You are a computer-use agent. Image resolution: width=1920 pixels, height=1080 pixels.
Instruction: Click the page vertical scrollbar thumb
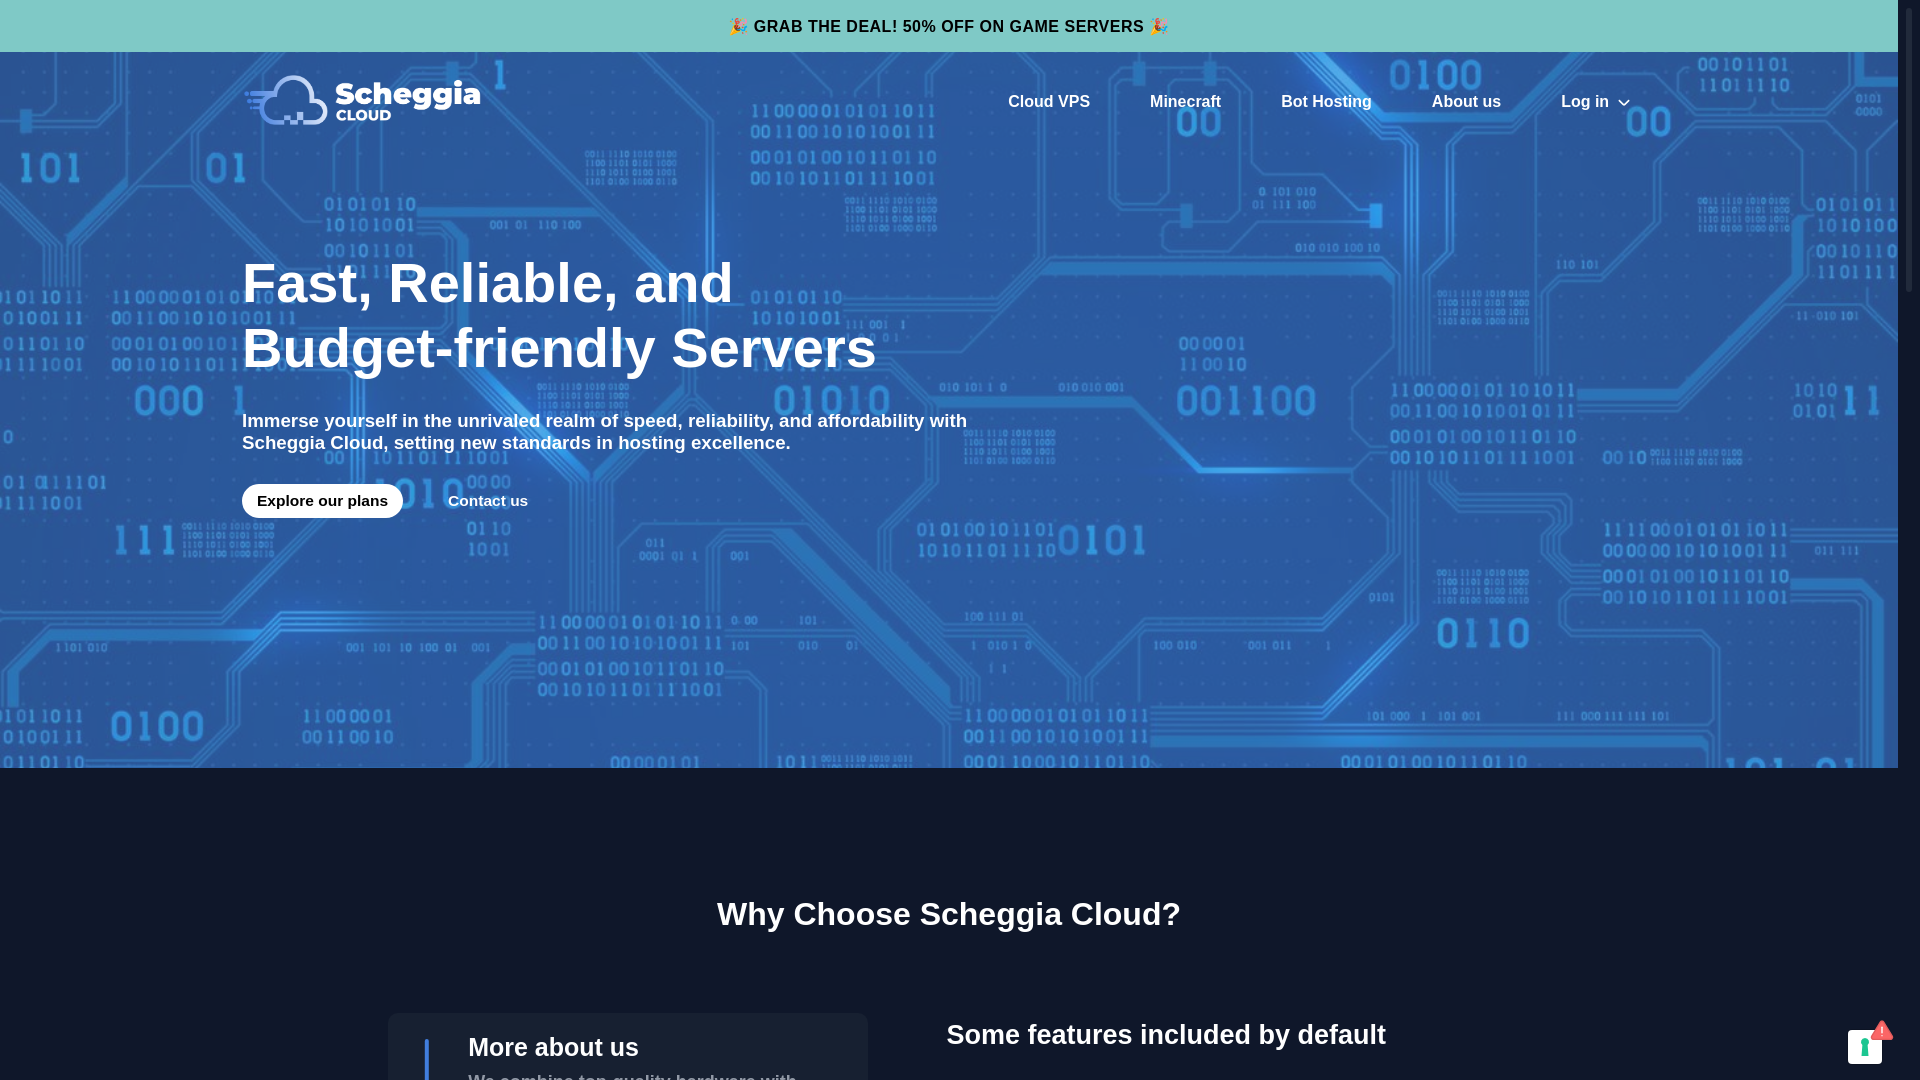coord(1908,148)
